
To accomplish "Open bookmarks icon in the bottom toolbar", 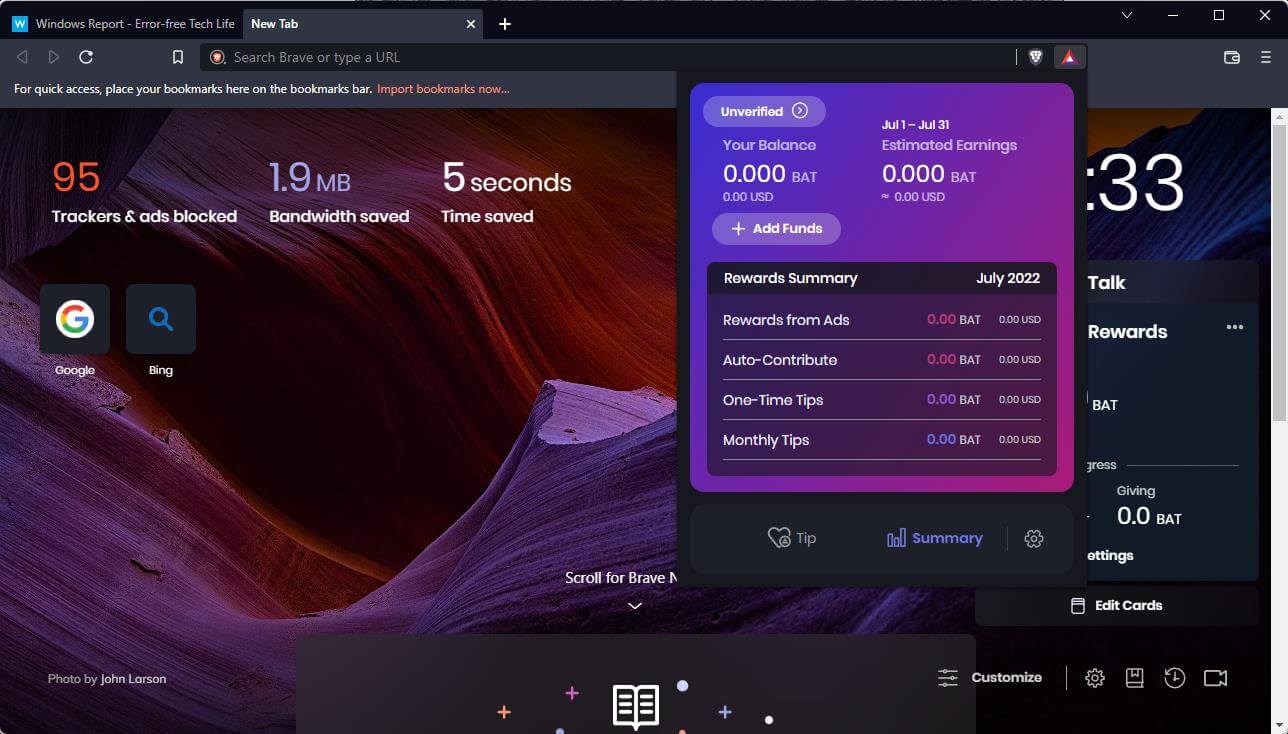I will (x=1135, y=678).
